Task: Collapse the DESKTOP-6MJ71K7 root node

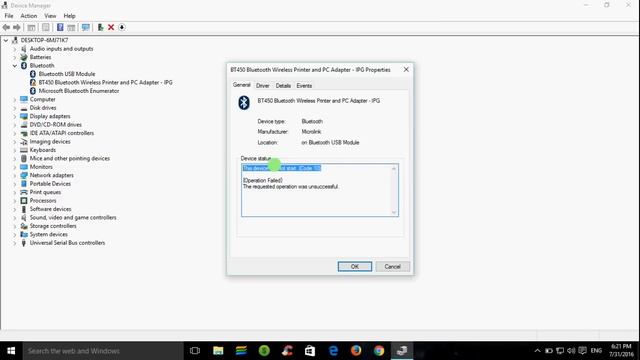Action: [6, 40]
